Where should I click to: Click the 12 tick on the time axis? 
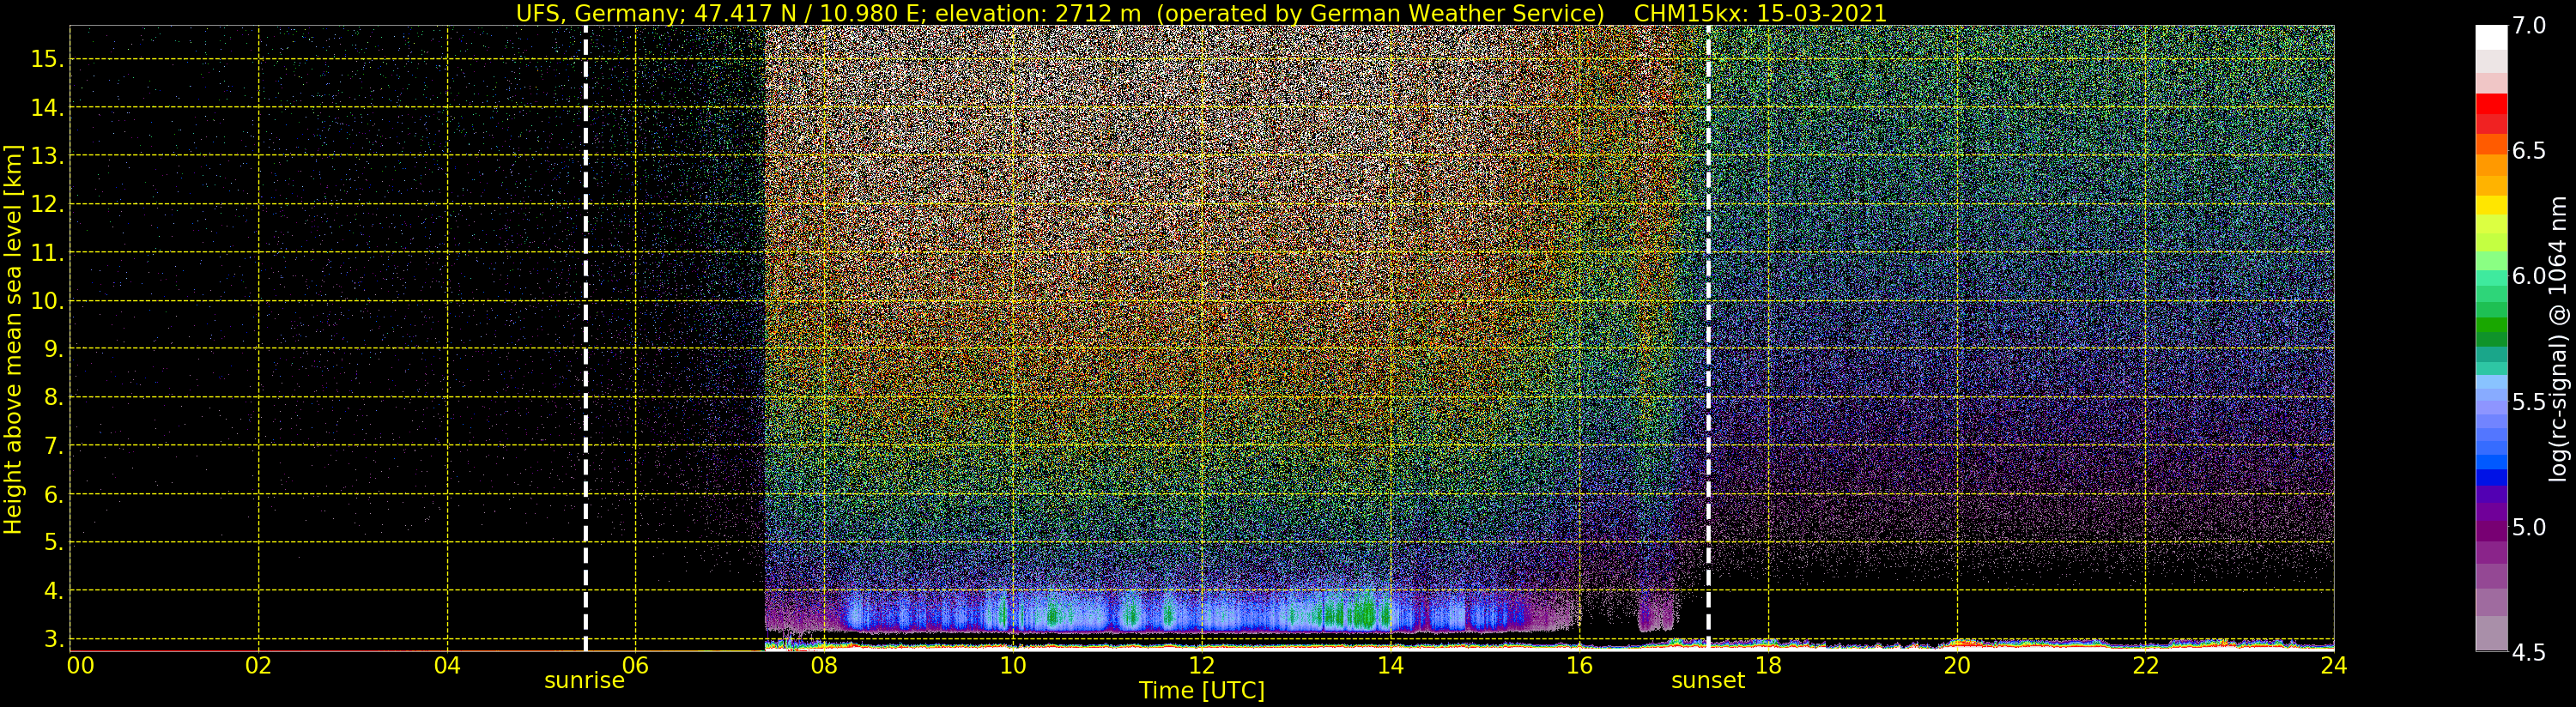click(1201, 665)
